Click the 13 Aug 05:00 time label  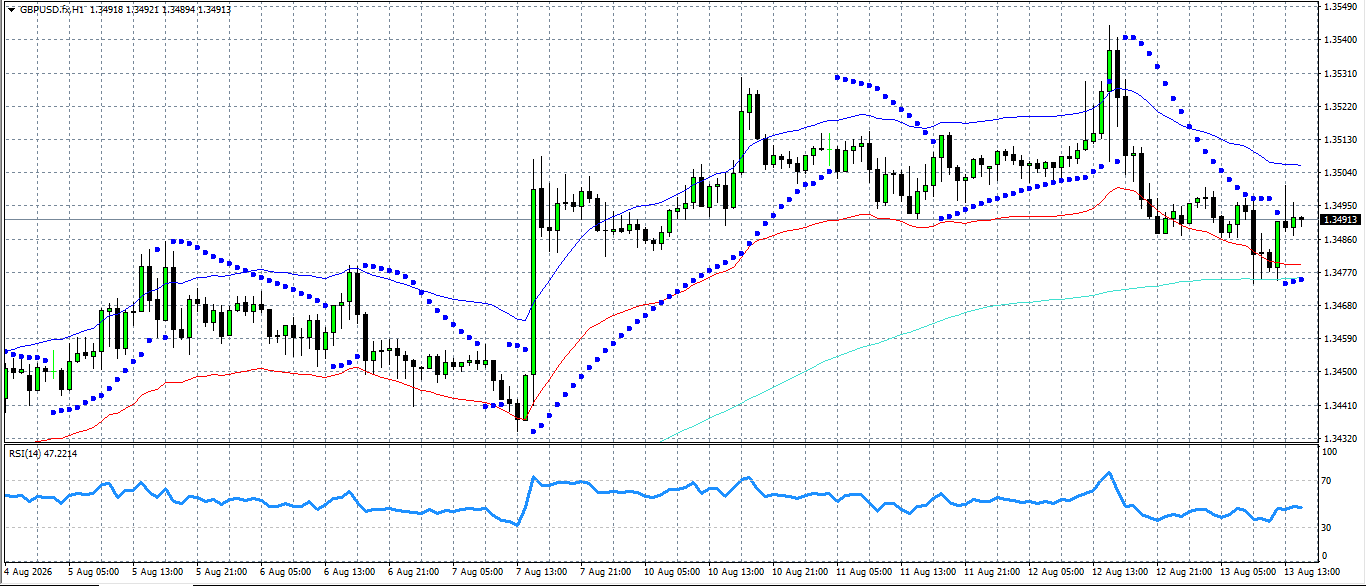pyautogui.click(x=1247, y=572)
